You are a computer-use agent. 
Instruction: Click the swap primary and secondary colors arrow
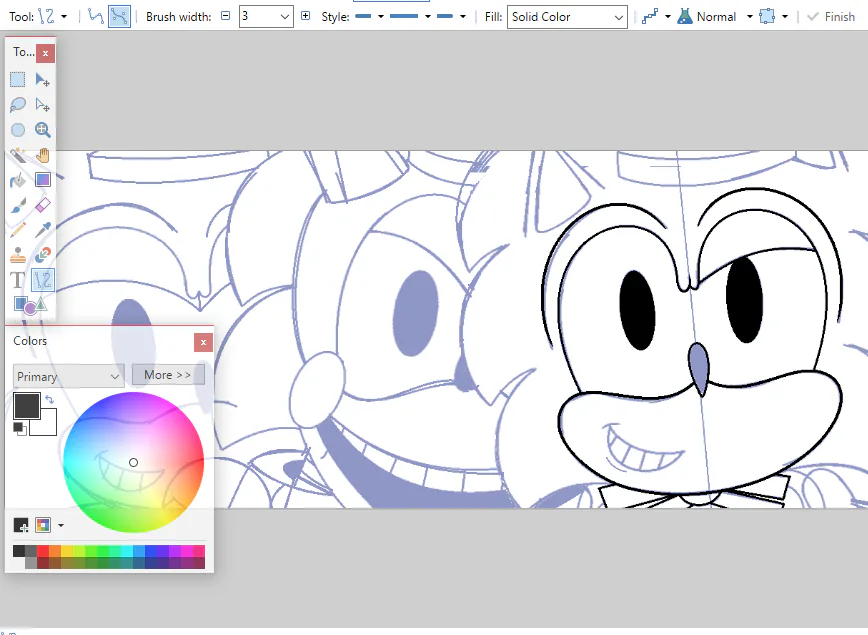[49, 399]
